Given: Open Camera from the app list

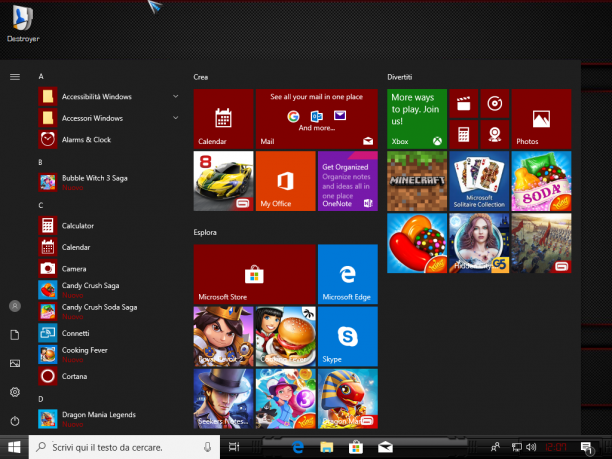Looking at the screenshot, I should point(109,269).
